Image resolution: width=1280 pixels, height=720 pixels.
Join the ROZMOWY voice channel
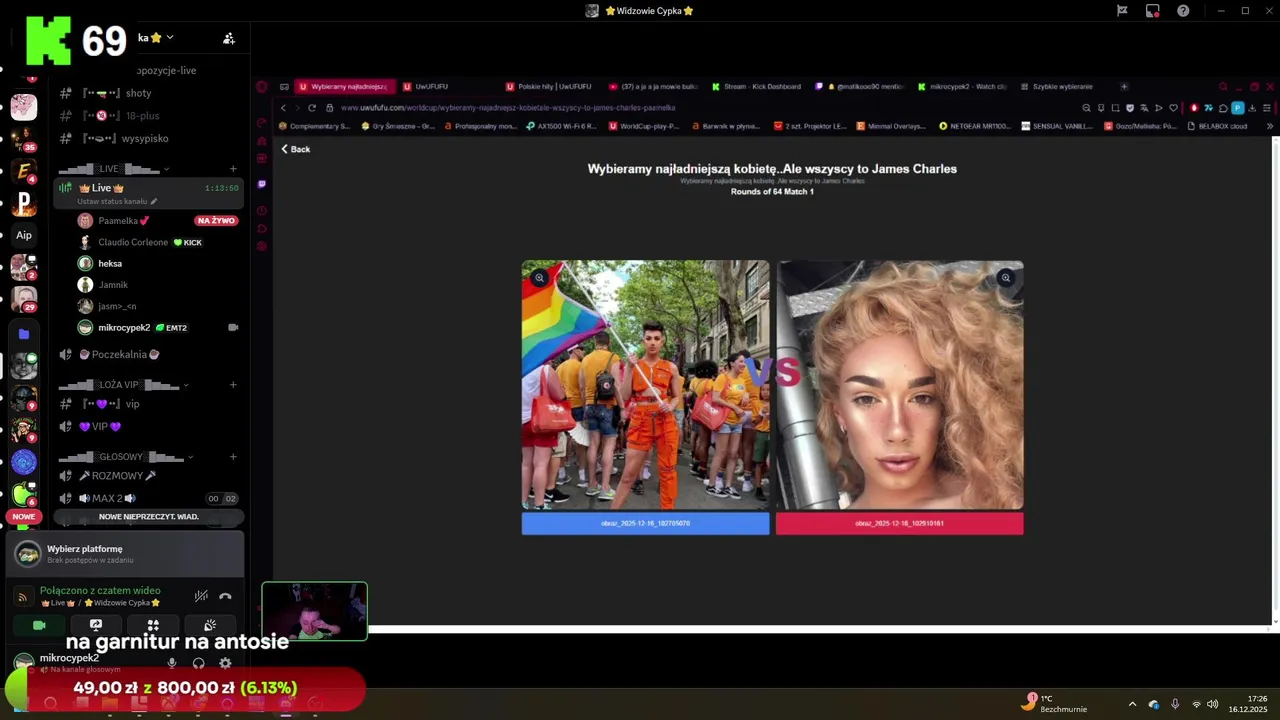[118, 476]
